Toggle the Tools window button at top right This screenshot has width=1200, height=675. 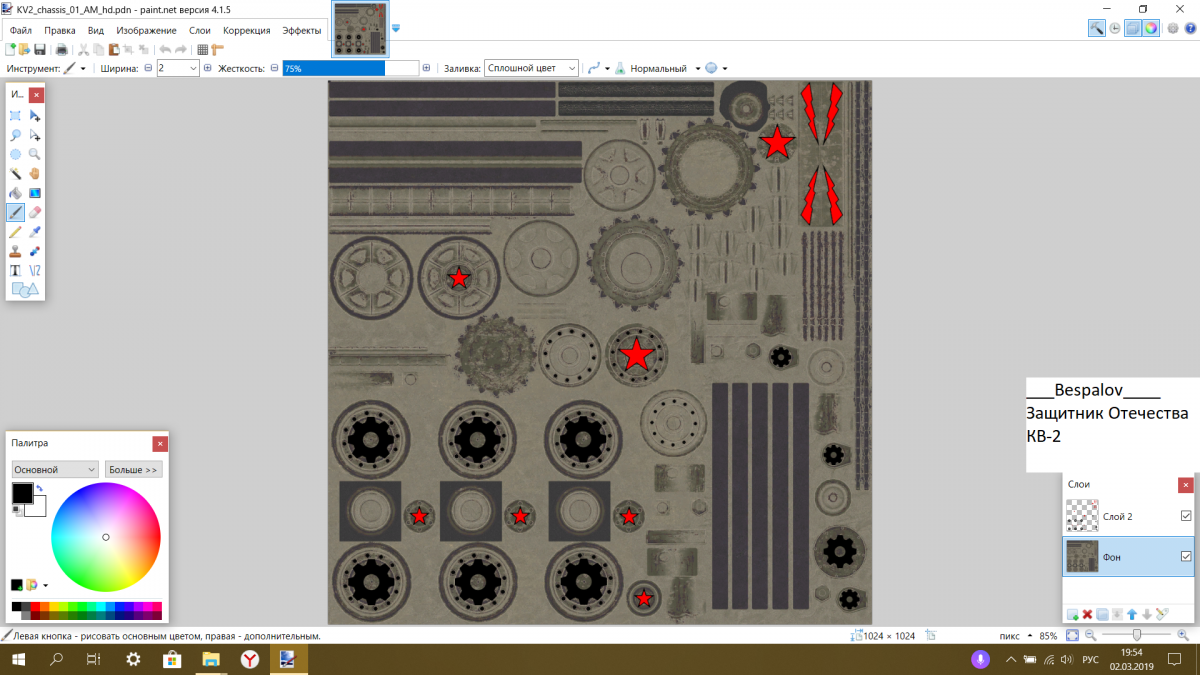(1097, 28)
